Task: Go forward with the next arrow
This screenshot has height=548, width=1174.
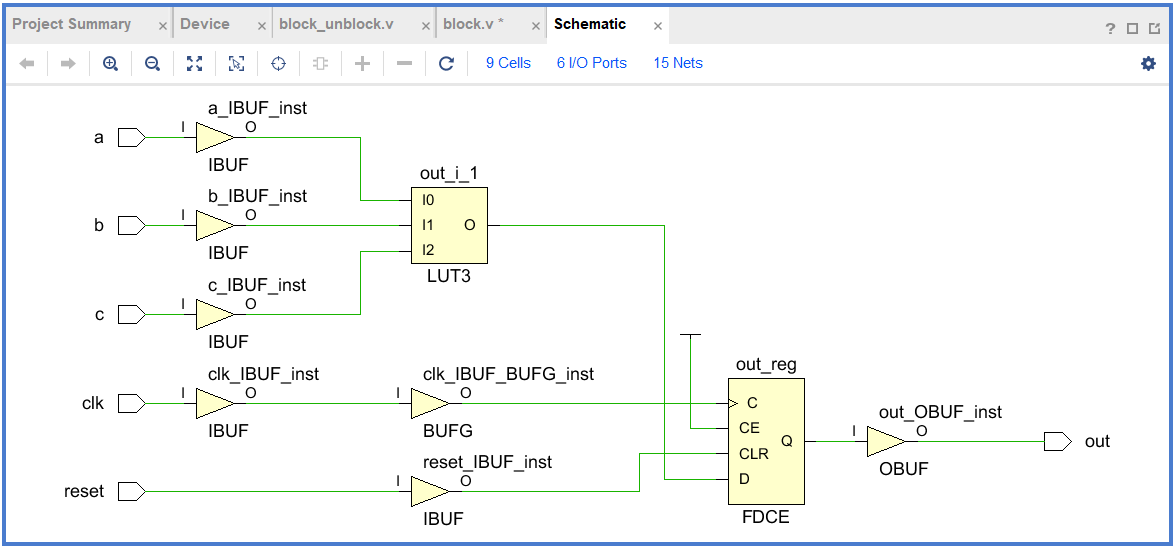Action: click(x=68, y=64)
